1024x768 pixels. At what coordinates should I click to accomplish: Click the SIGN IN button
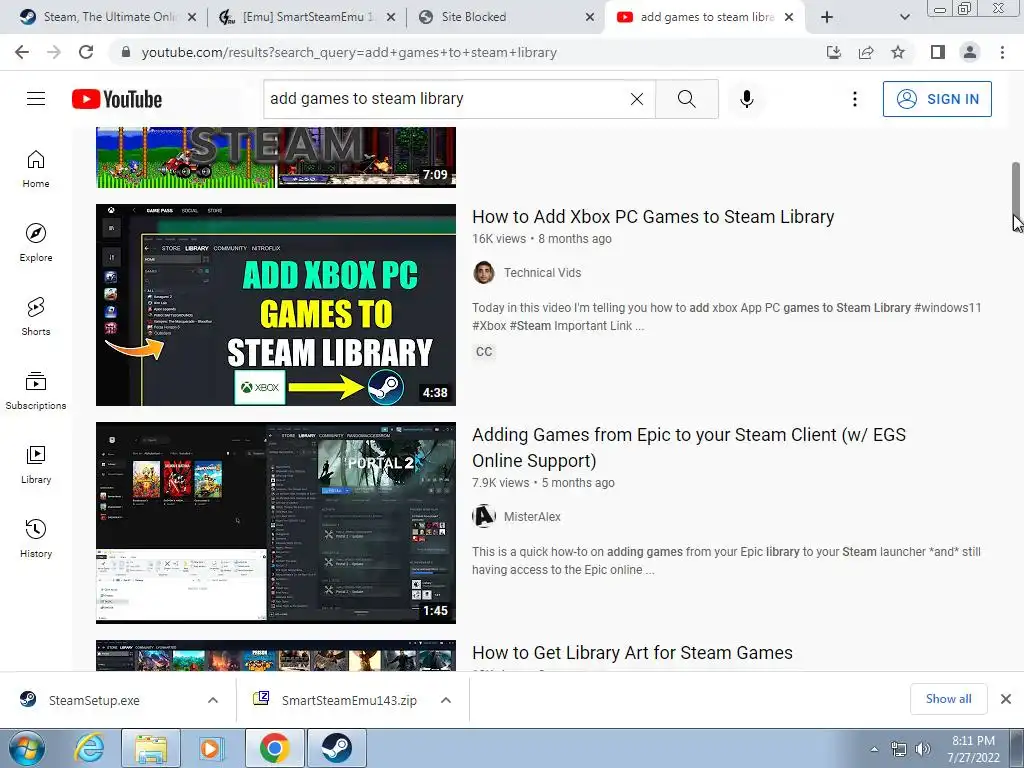[x=937, y=99]
